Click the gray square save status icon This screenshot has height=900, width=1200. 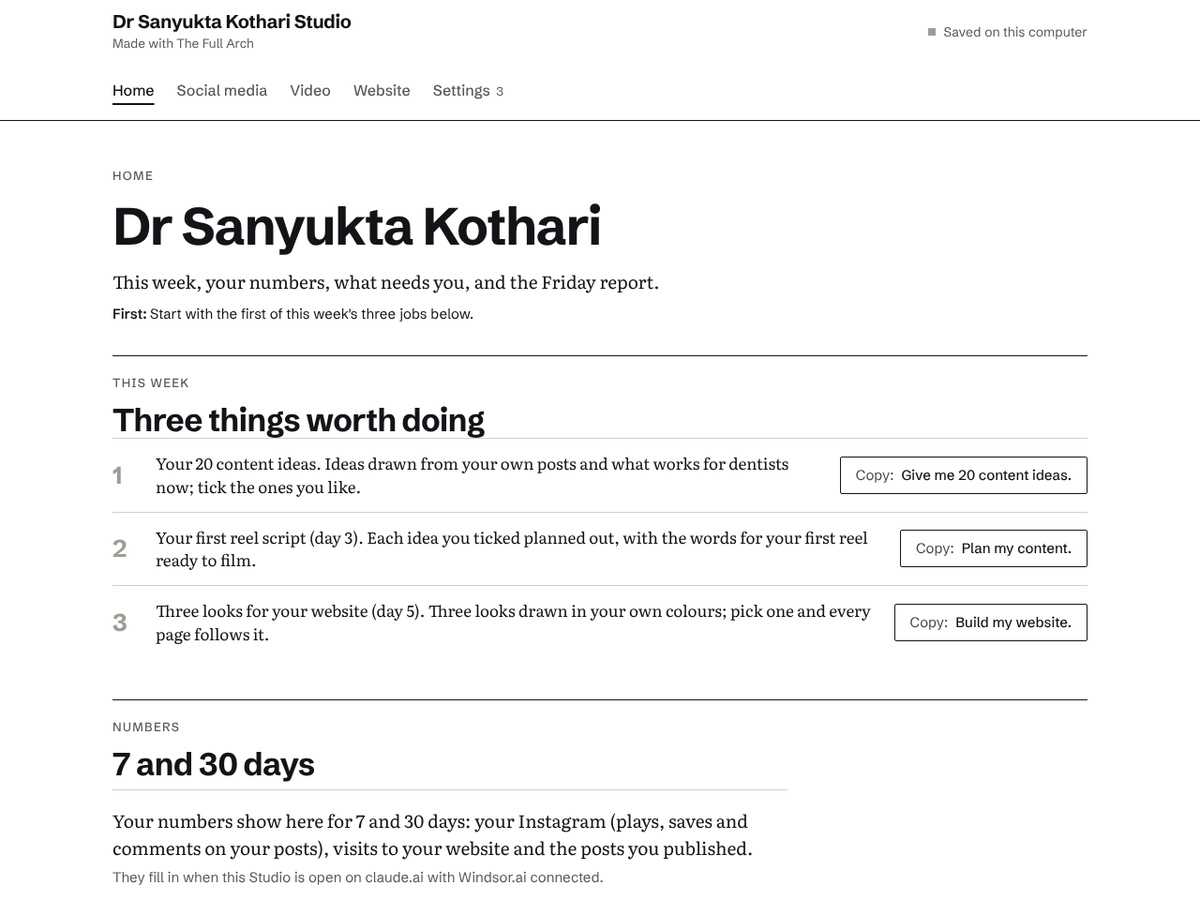[932, 32]
